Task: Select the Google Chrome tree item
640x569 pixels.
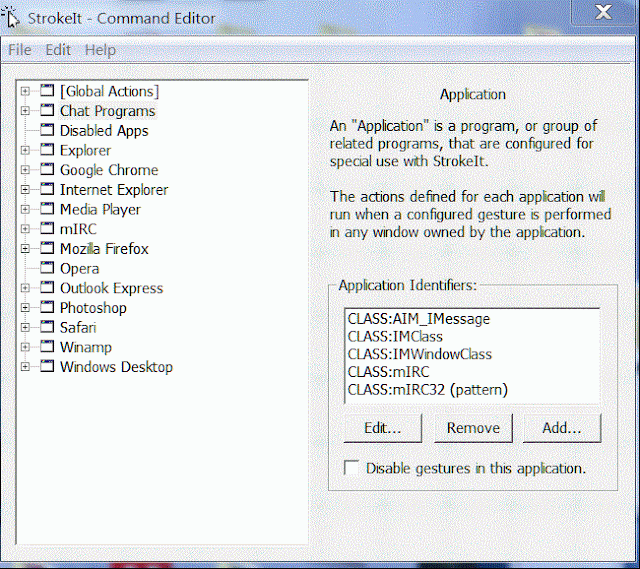Action: click(x=109, y=170)
